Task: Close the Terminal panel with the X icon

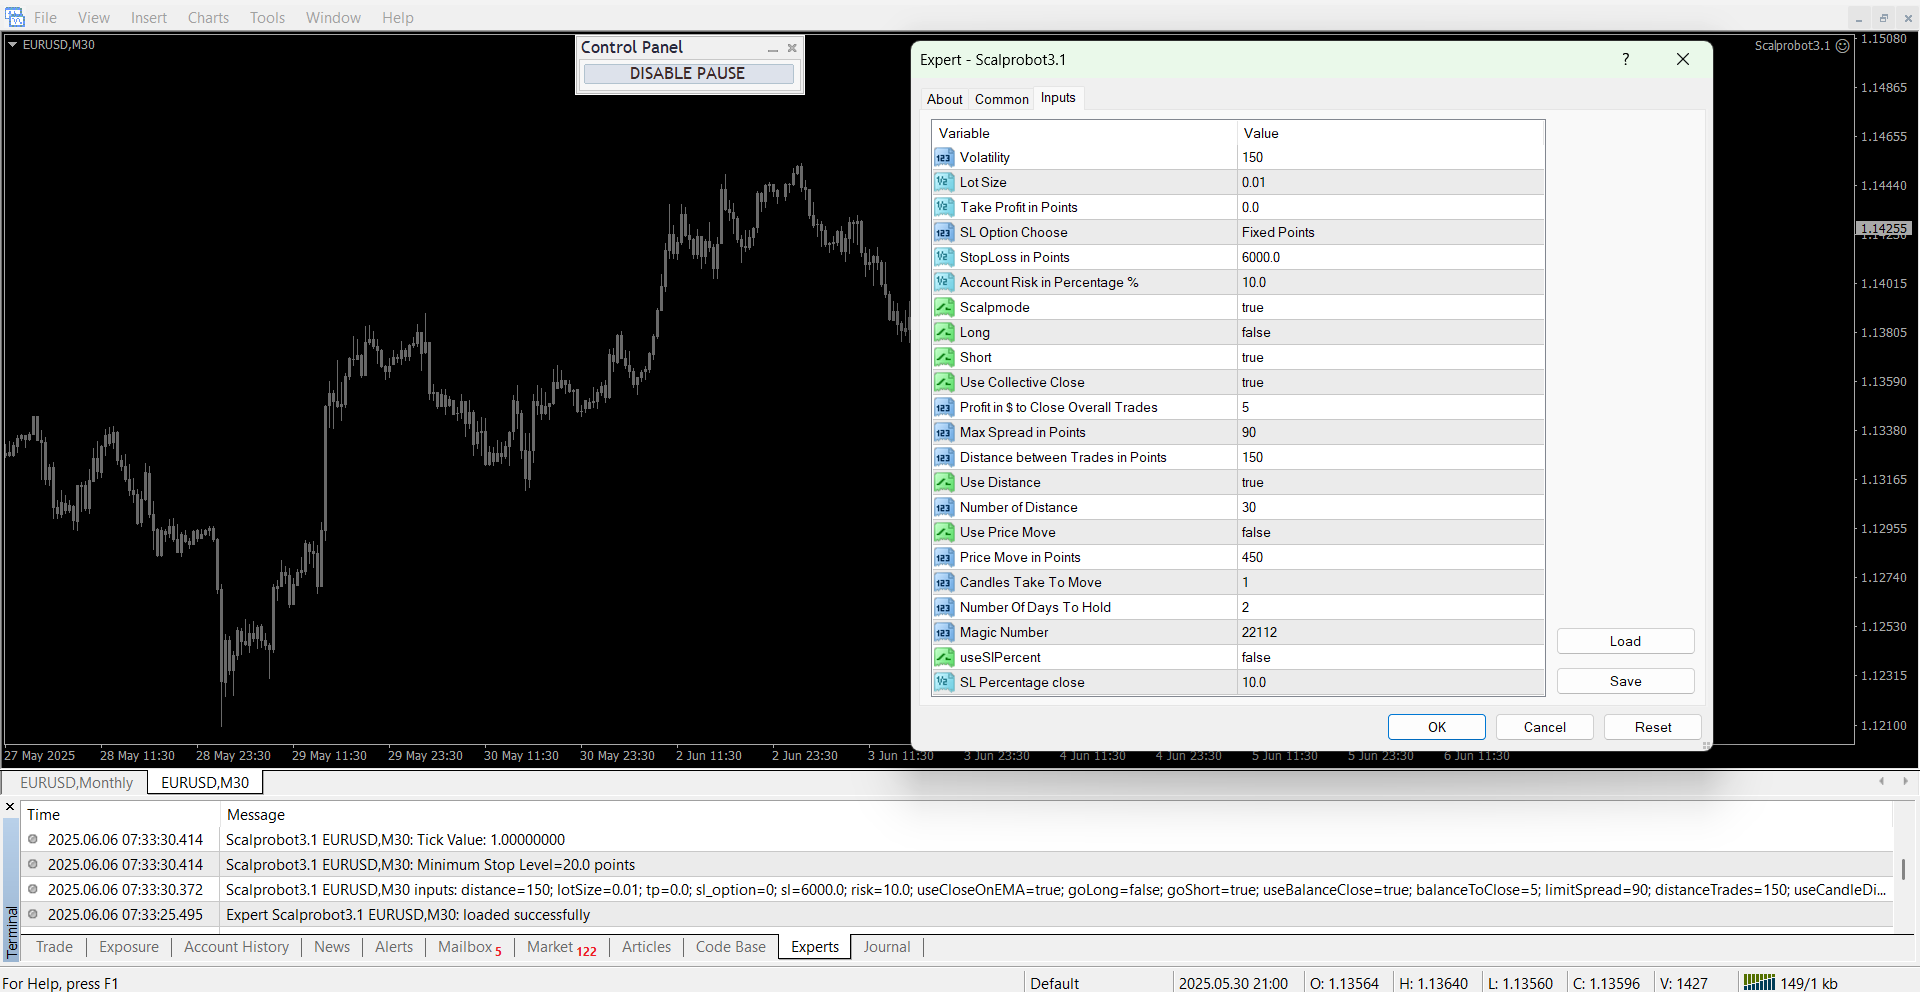Action: click(10, 807)
